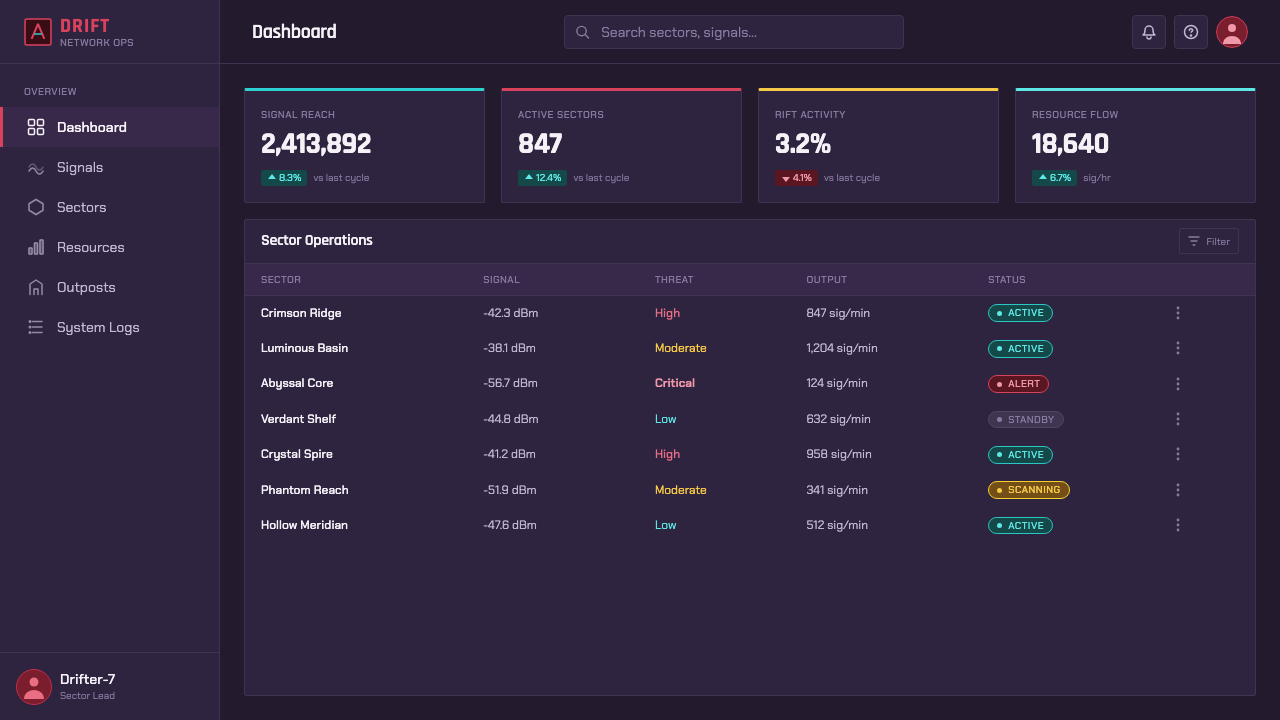1280x720 pixels.
Task: Focus the search sectors, signals field
Action: tap(734, 32)
